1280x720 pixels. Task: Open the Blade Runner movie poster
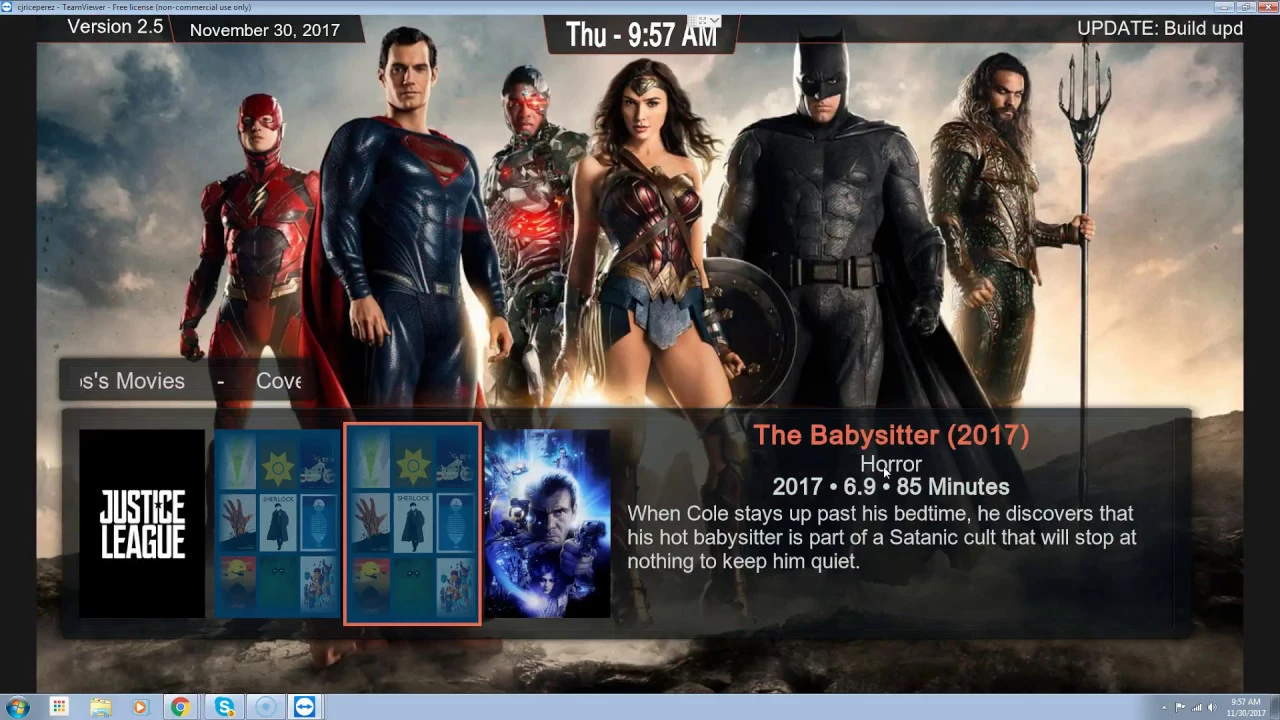pos(547,523)
